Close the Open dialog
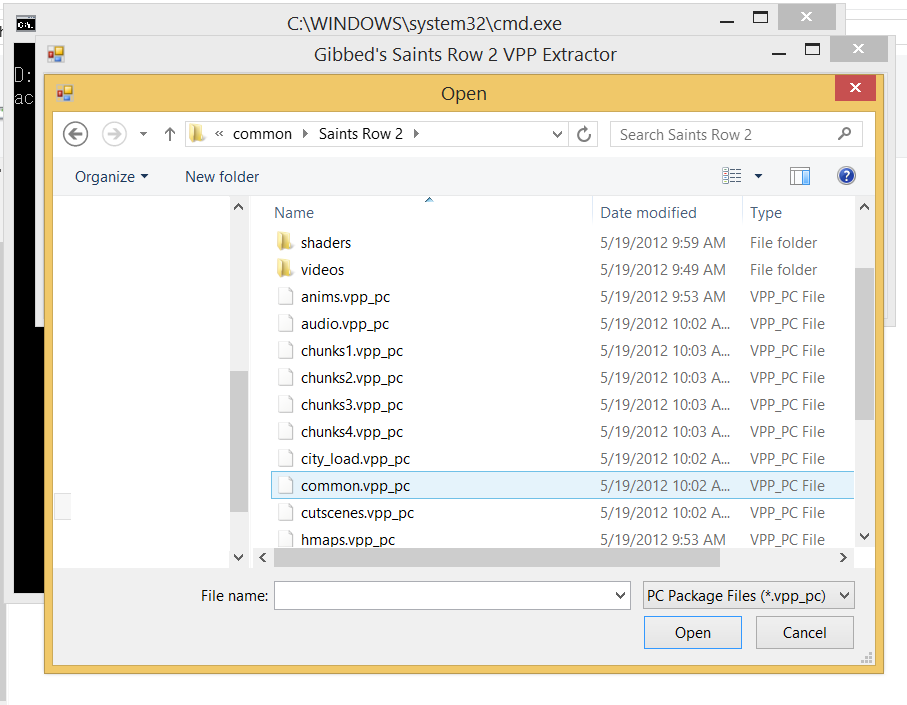 pyautogui.click(x=856, y=88)
